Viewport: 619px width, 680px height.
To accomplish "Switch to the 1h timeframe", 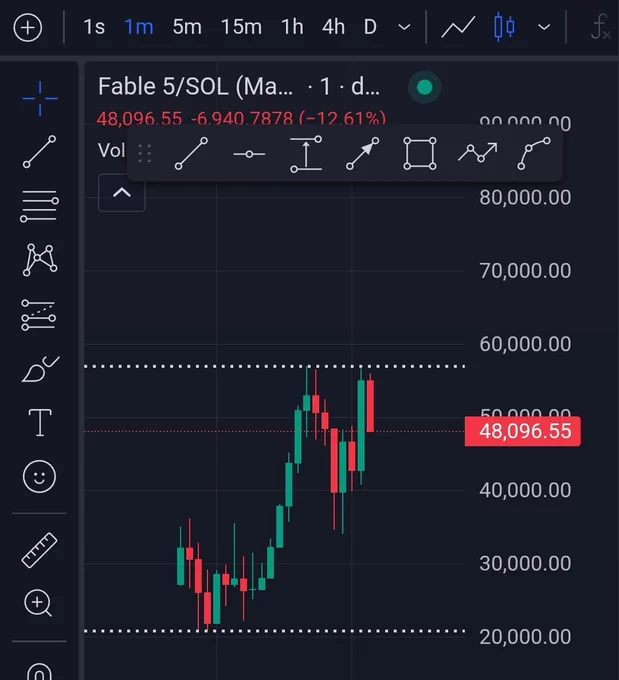I will coord(292,27).
